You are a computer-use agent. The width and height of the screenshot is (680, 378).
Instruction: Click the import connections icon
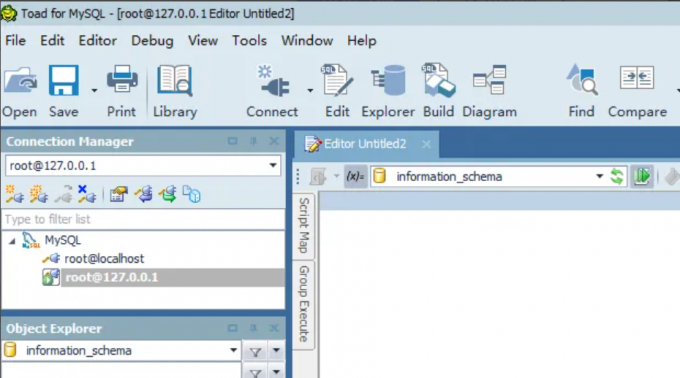click(x=144, y=194)
